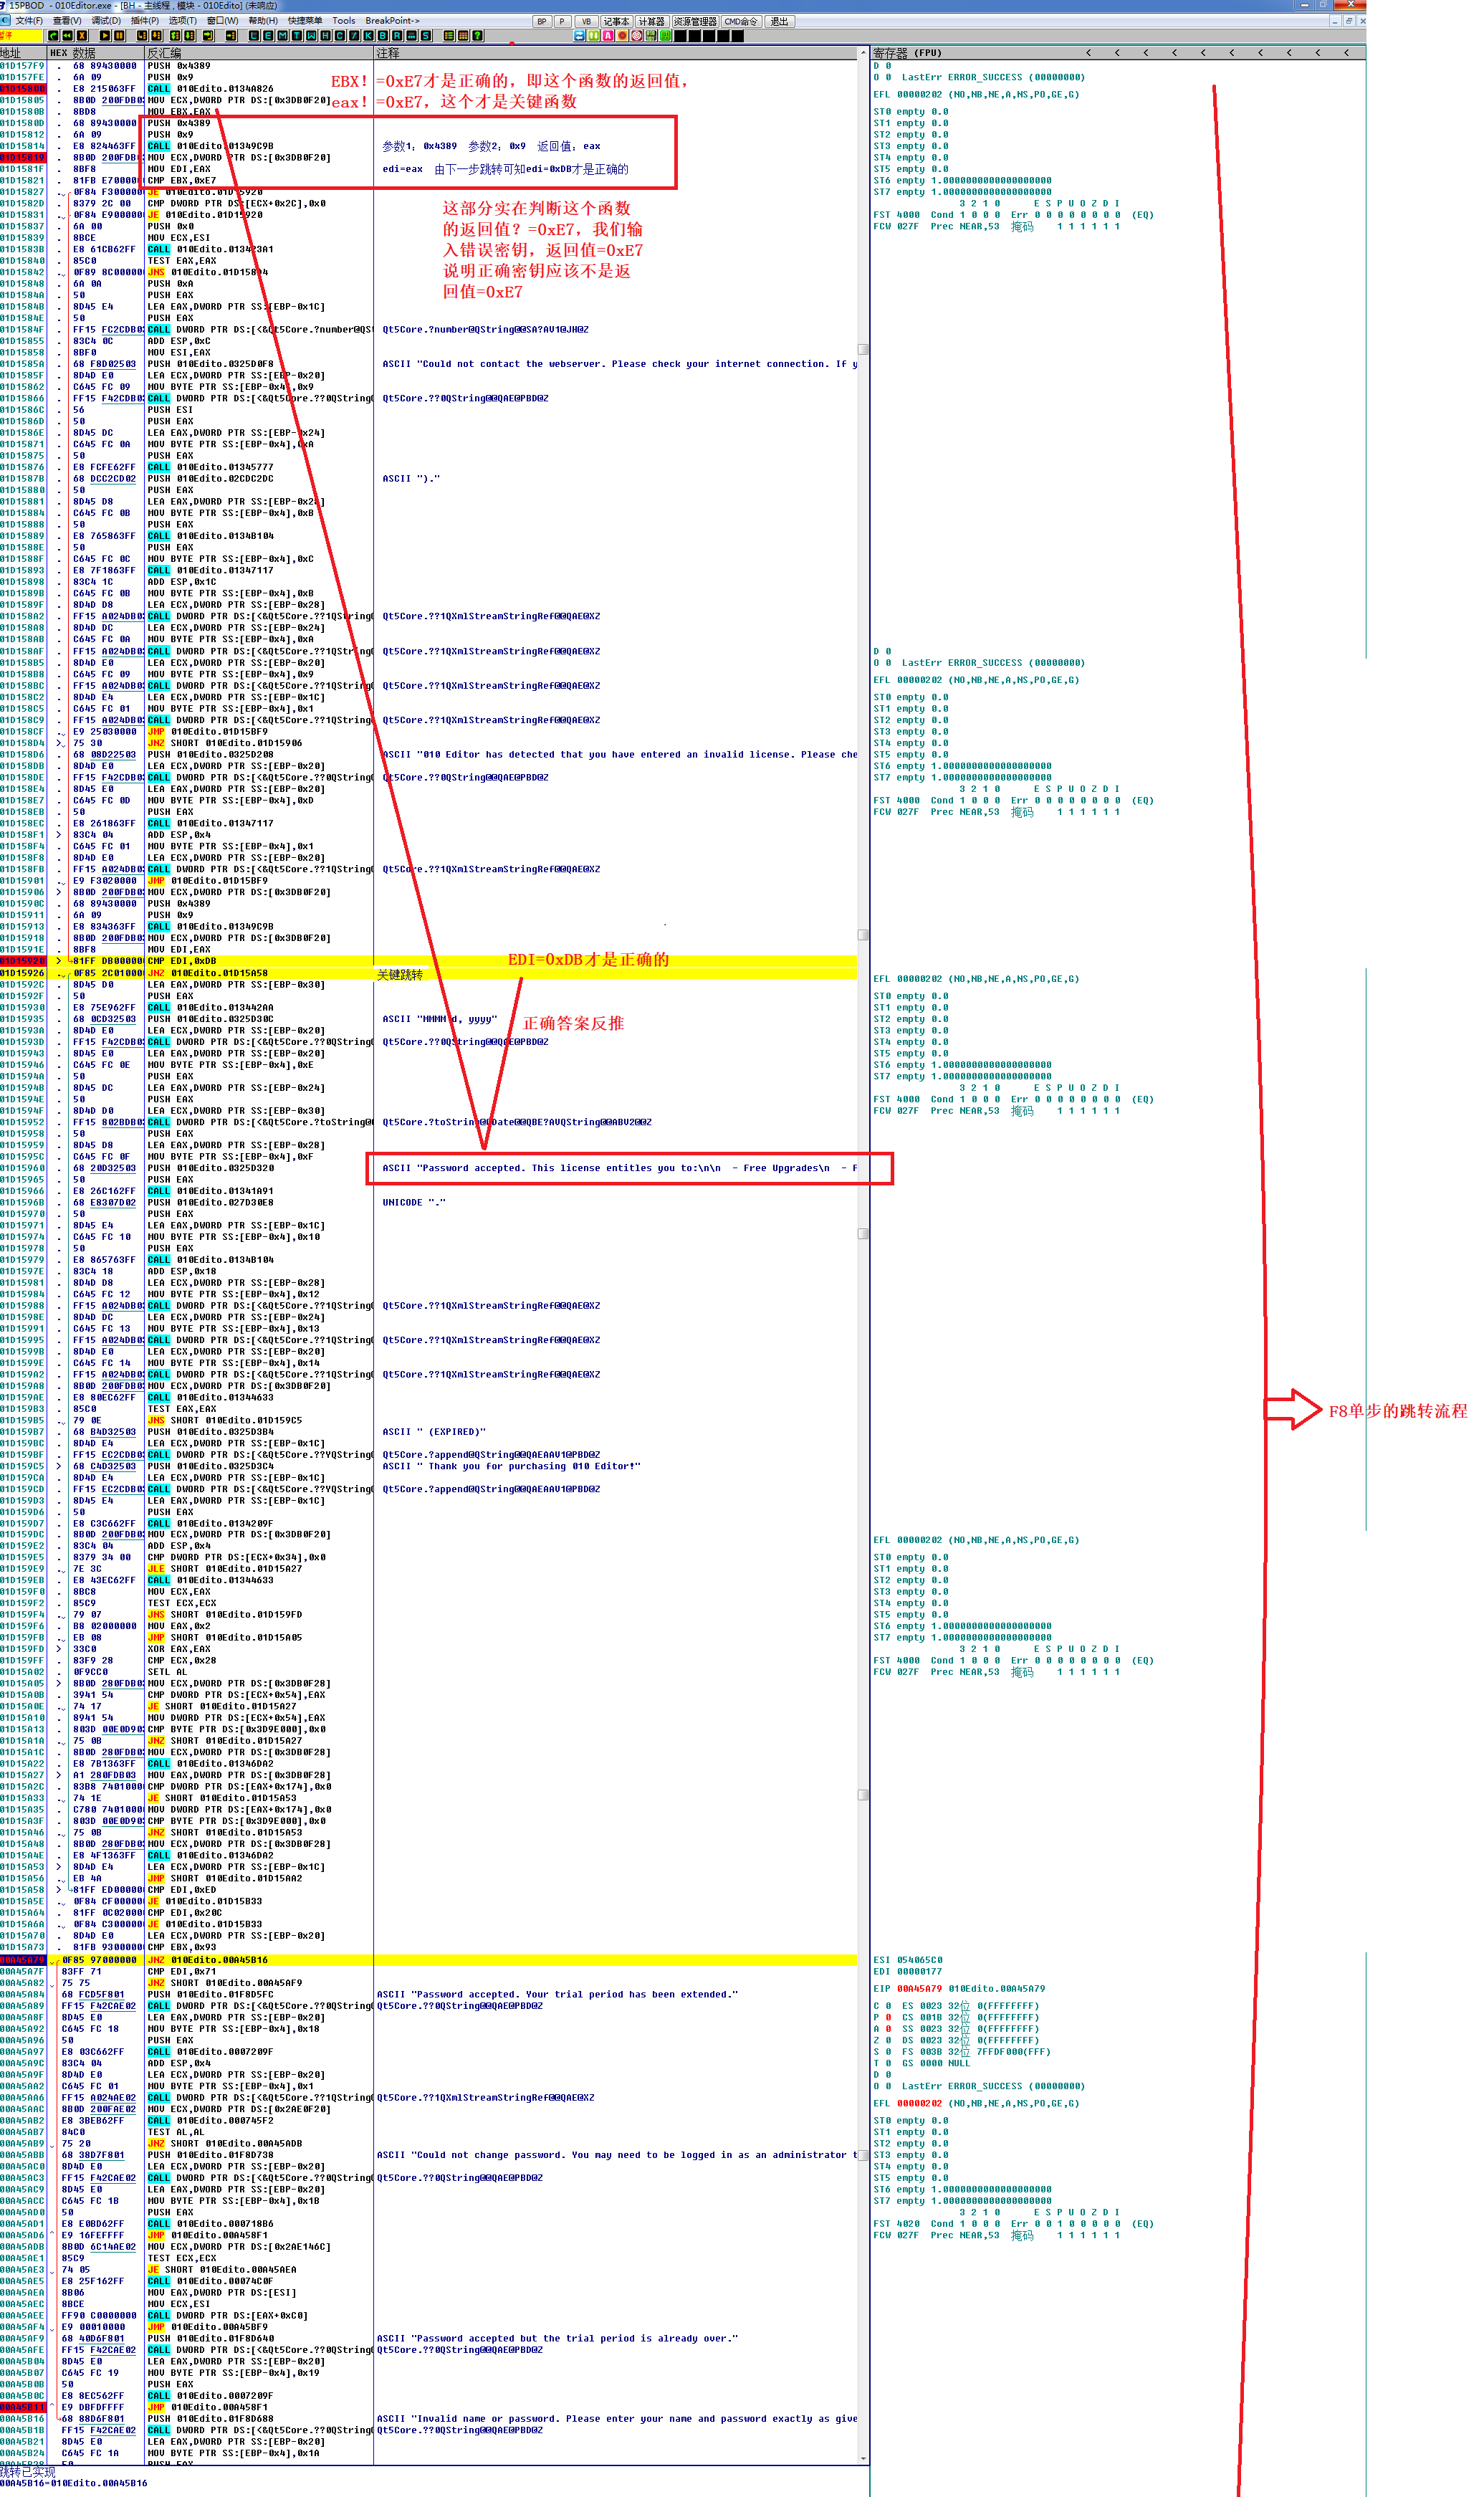Open the Breakpoints window B icon
This screenshot has width=1484, height=2497.
point(383,36)
